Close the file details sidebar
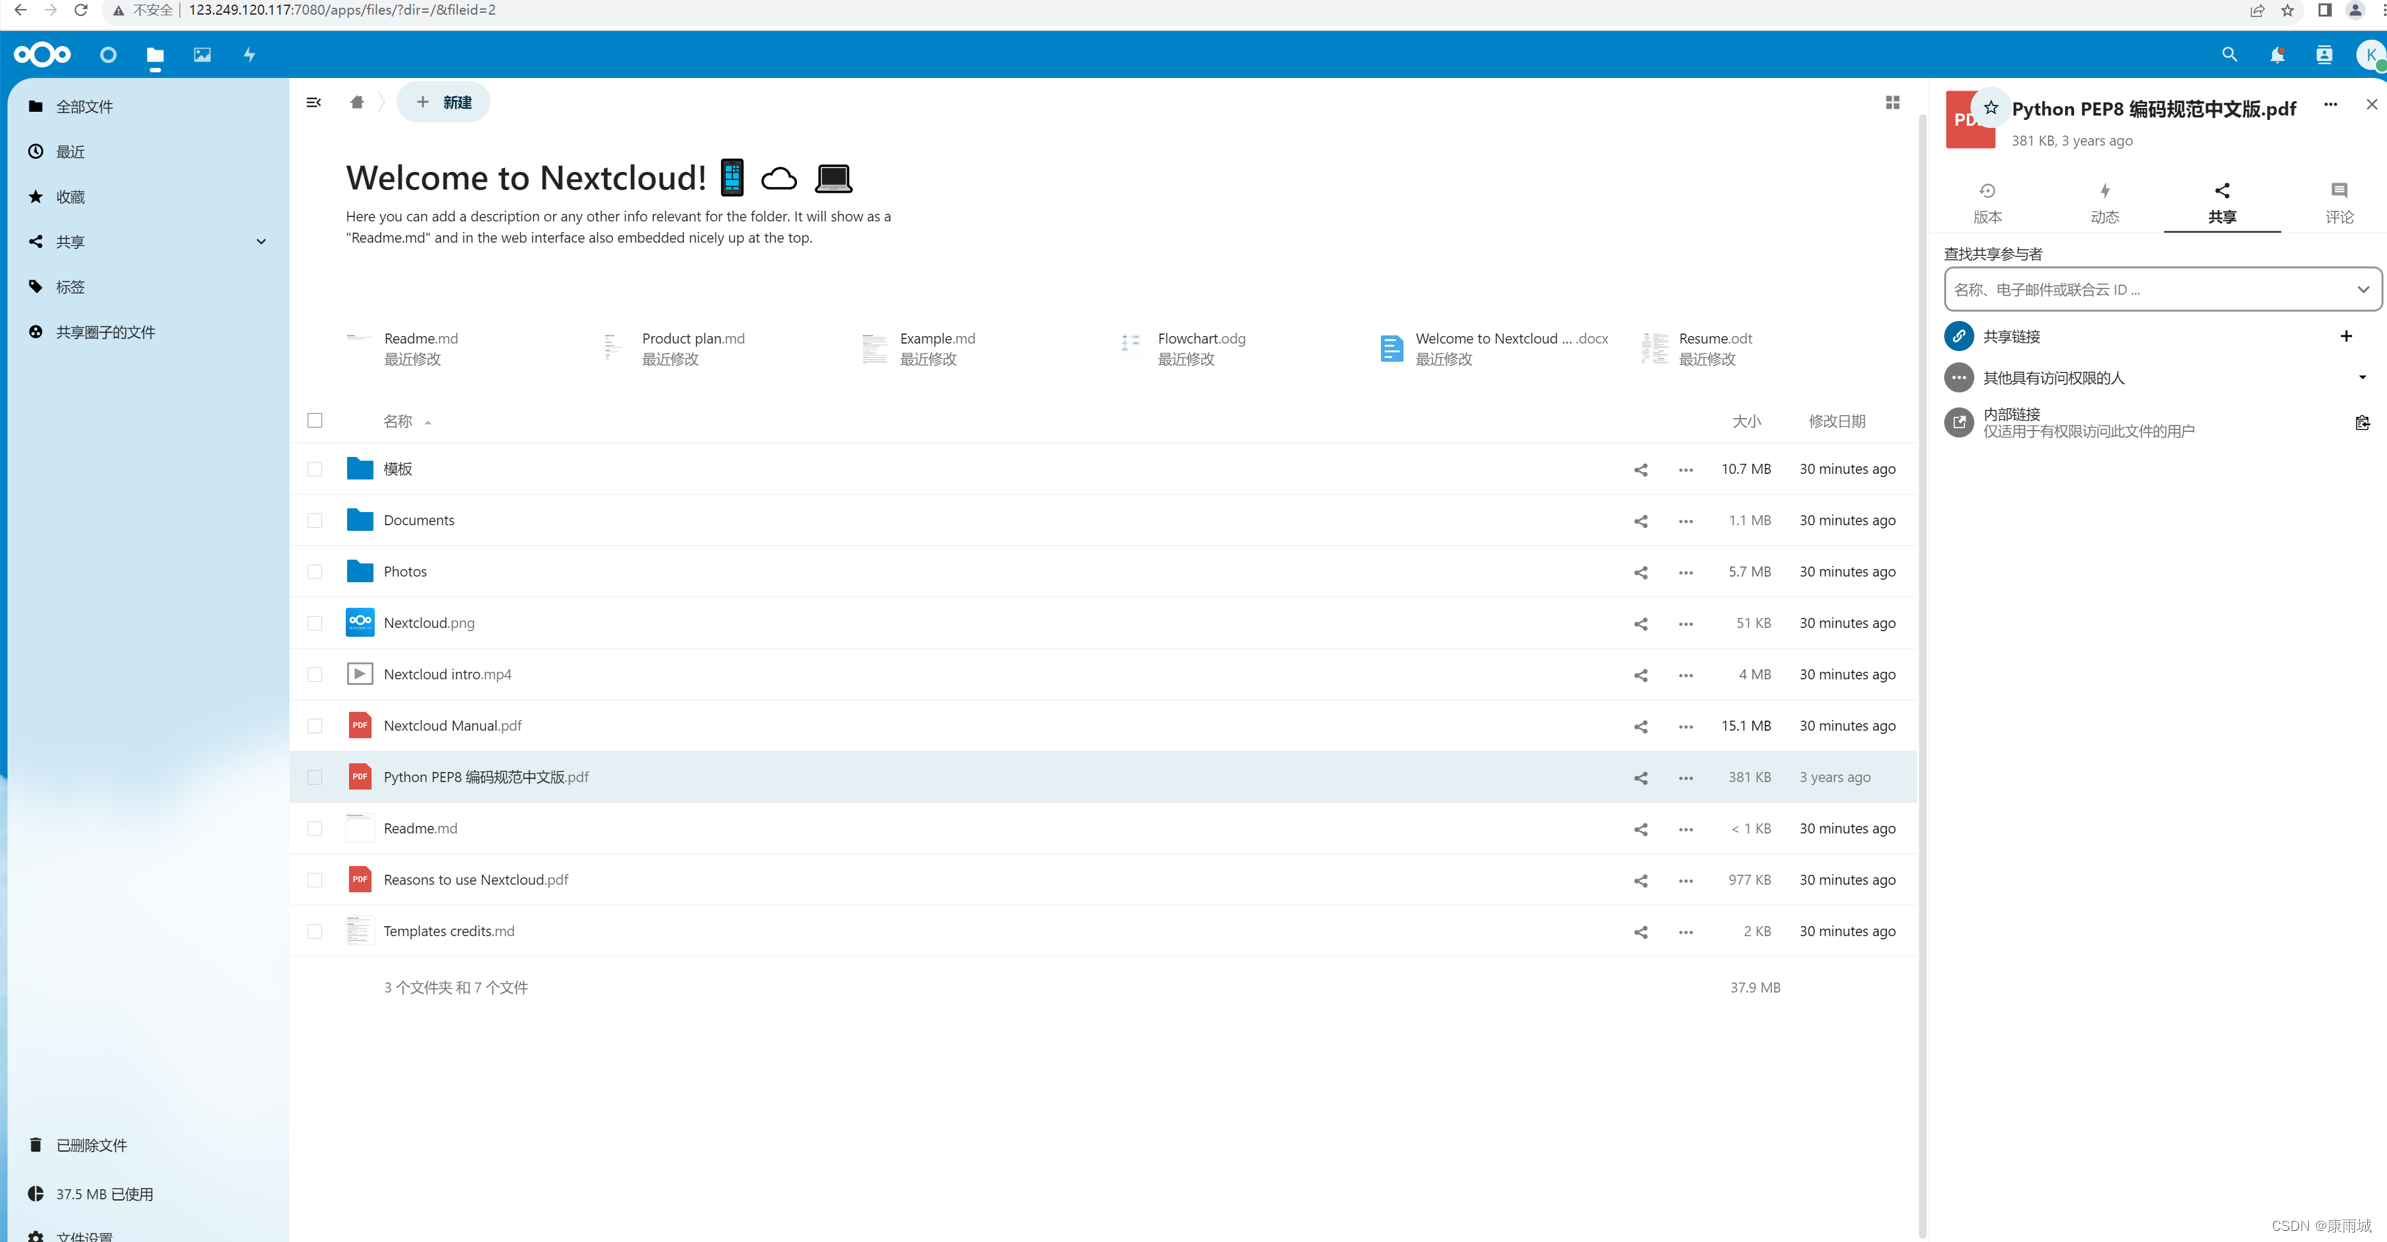This screenshot has height=1242, width=2387. 2371,104
